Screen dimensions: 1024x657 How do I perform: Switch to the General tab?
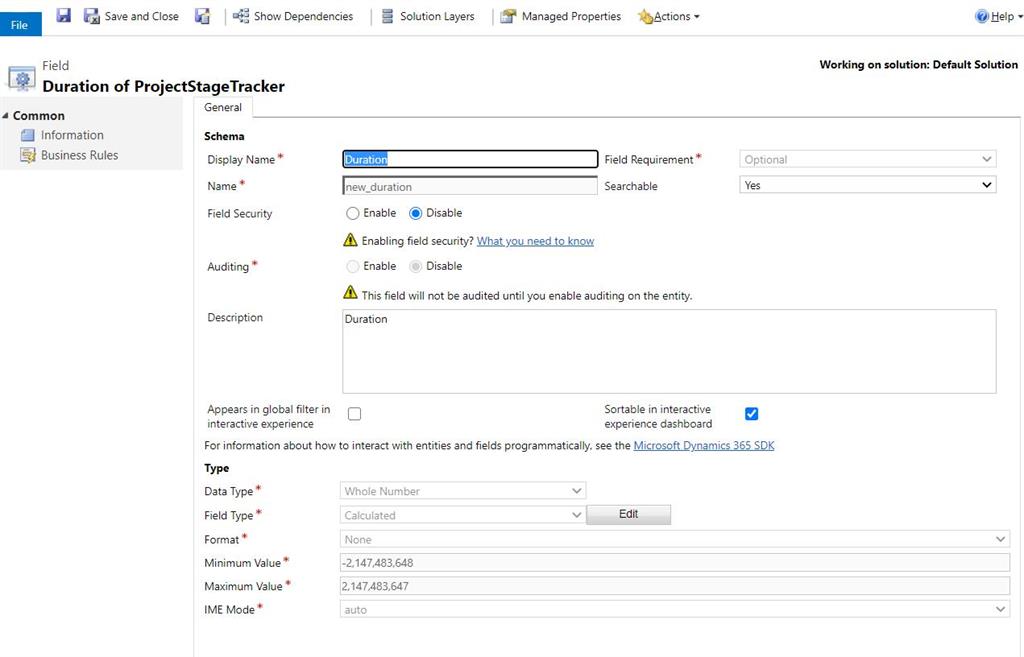(x=222, y=107)
